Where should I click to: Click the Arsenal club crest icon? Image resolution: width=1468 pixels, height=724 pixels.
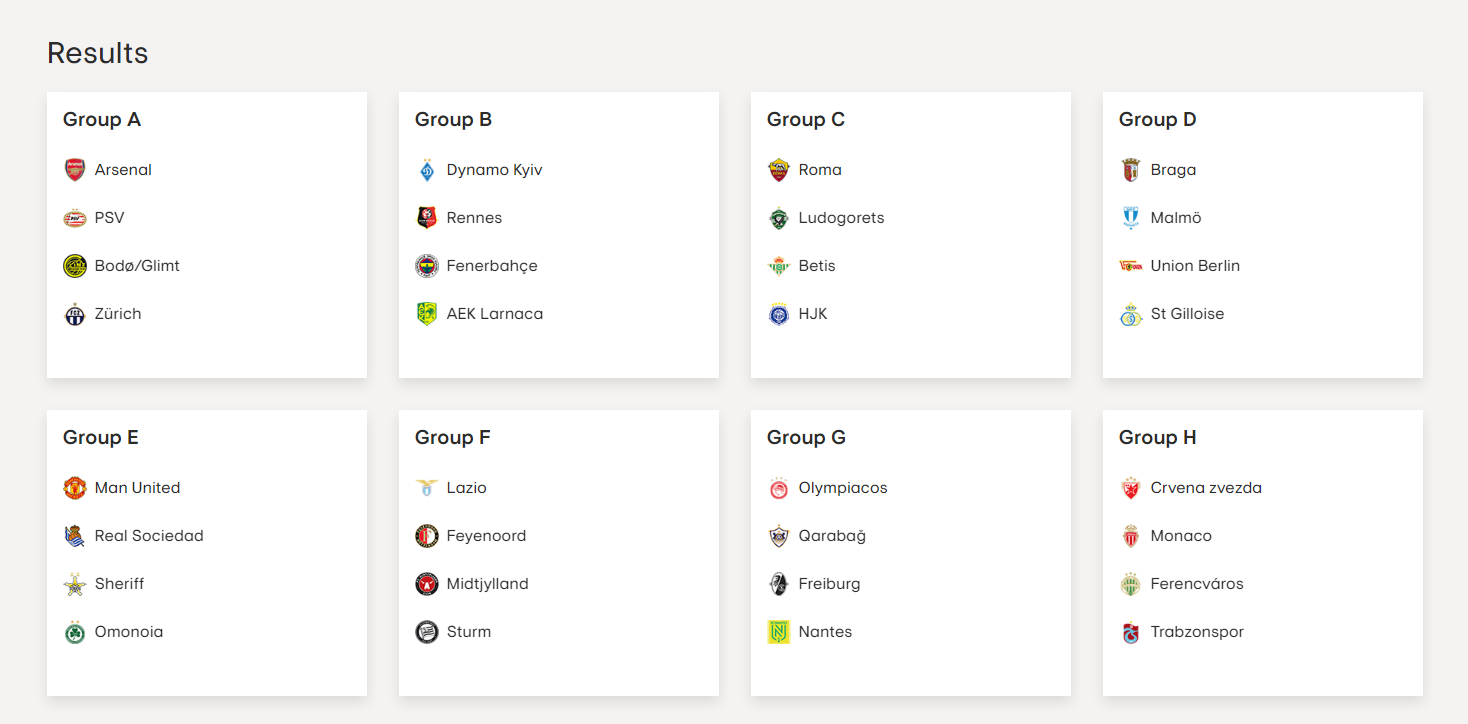pyautogui.click(x=75, y=170)
